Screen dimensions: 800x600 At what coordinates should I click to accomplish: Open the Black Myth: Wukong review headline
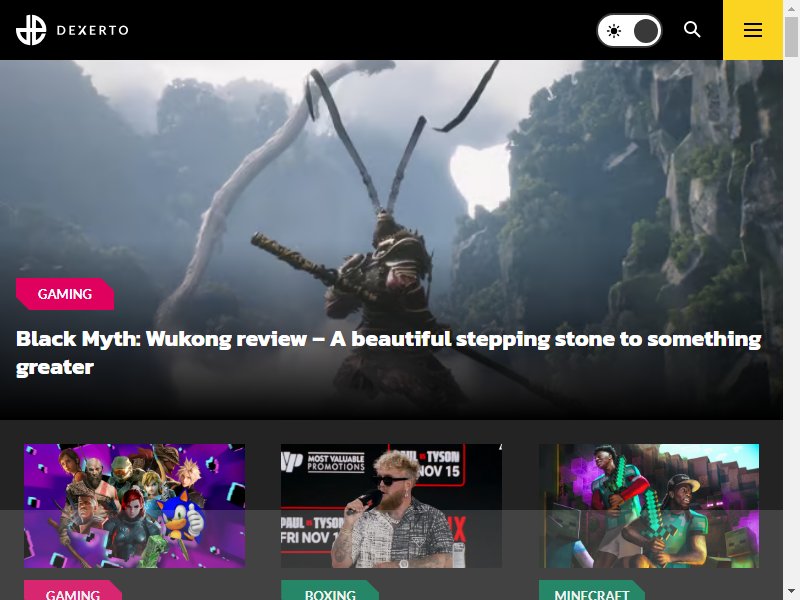point(388,353)
